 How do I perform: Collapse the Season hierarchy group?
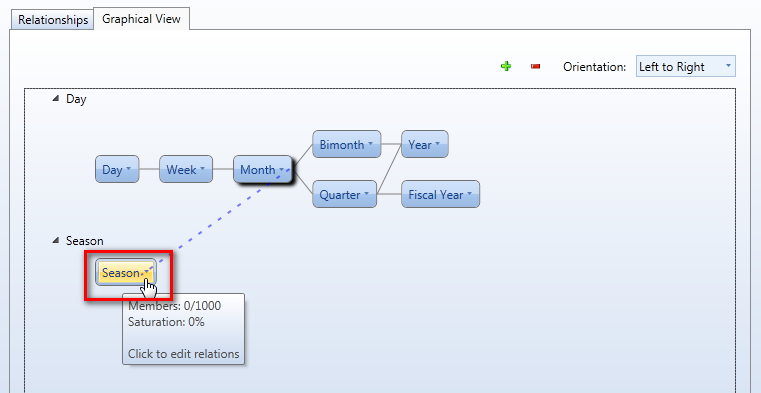click(x=56, y=240)
